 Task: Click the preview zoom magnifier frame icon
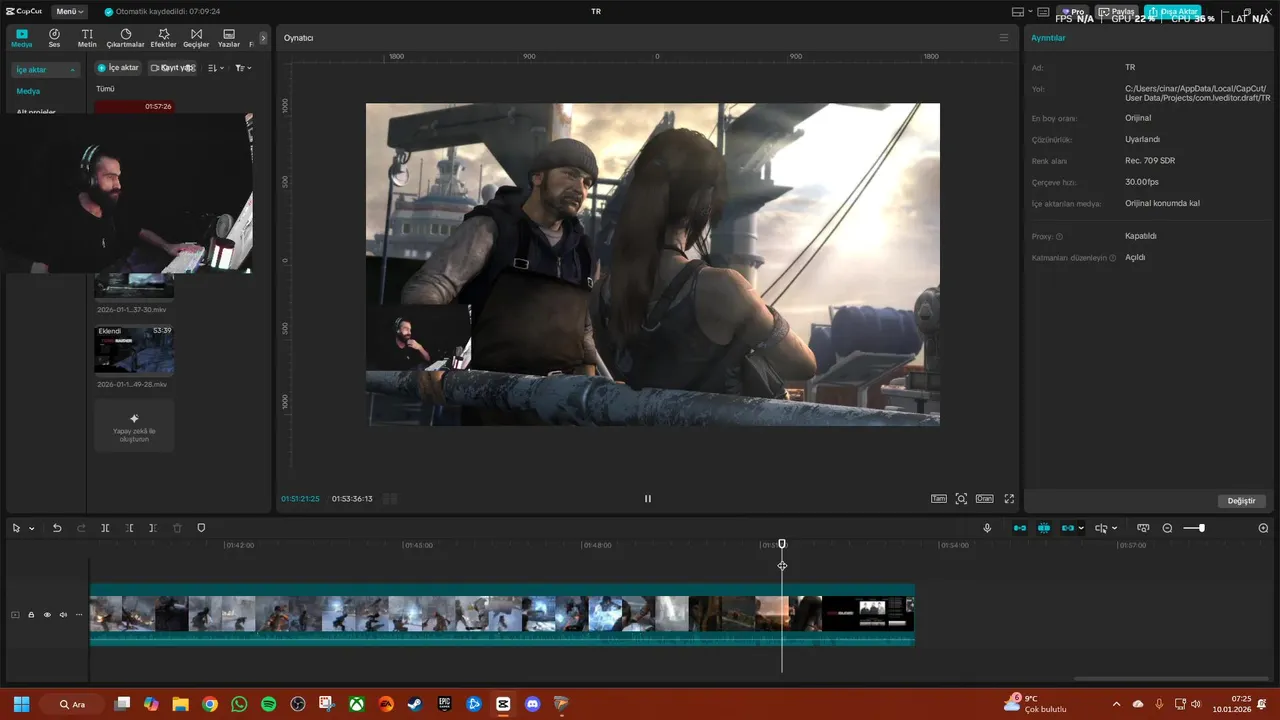point(961,498)
